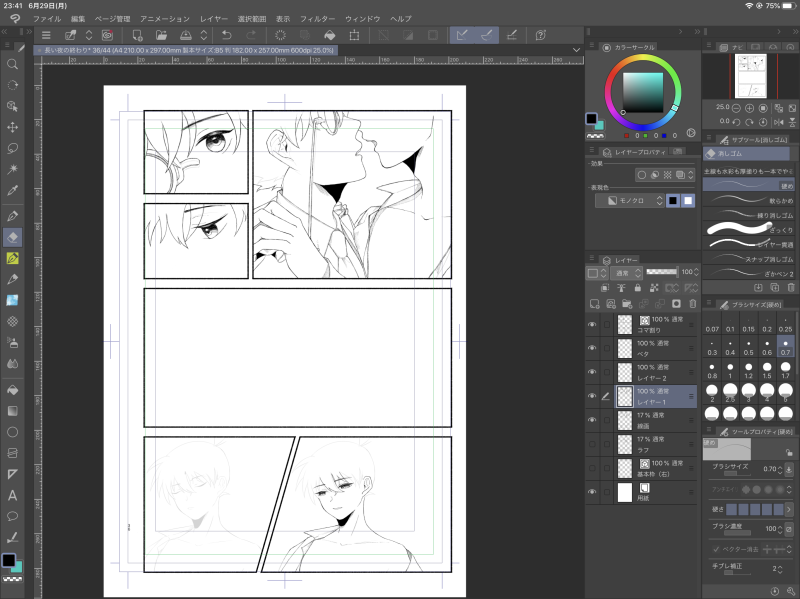Toggle ベクター消去 checkbox
Viewport: 800px width, 599px height.
[x=716, y=549]
